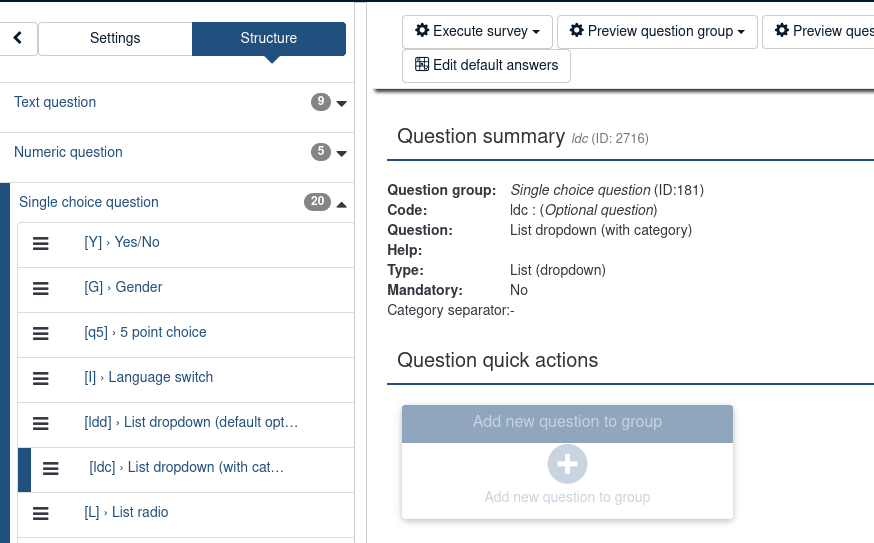Open the Preview question group dropdown

coord(656,31)
